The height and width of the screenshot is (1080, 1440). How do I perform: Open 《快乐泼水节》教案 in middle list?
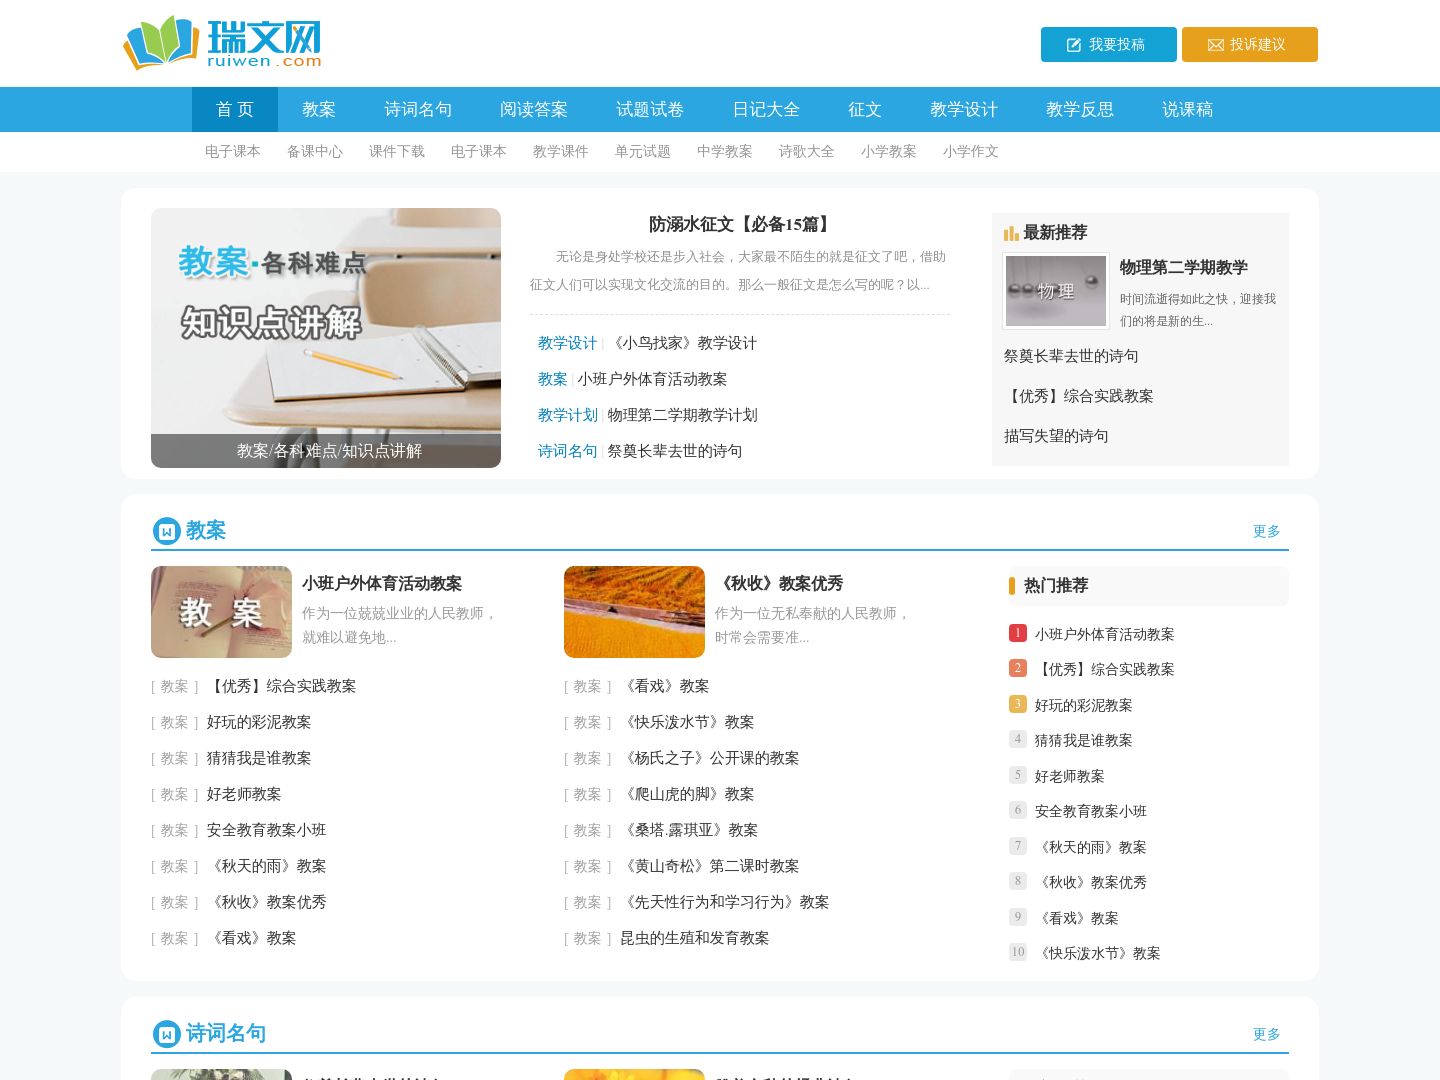coord(687,722)
